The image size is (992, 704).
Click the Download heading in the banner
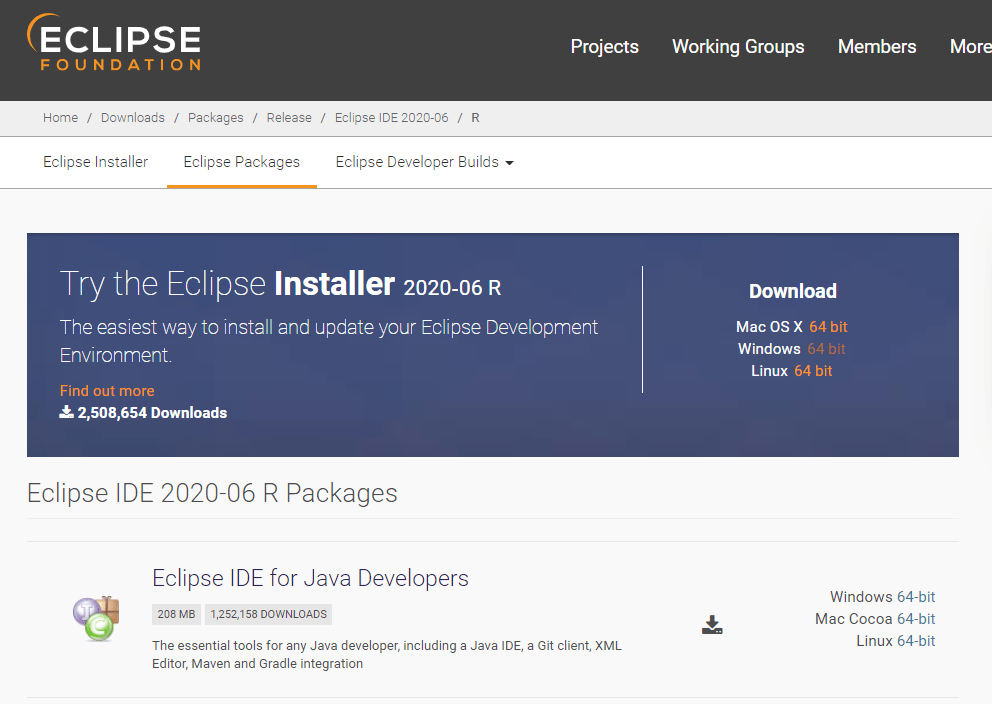793,291
